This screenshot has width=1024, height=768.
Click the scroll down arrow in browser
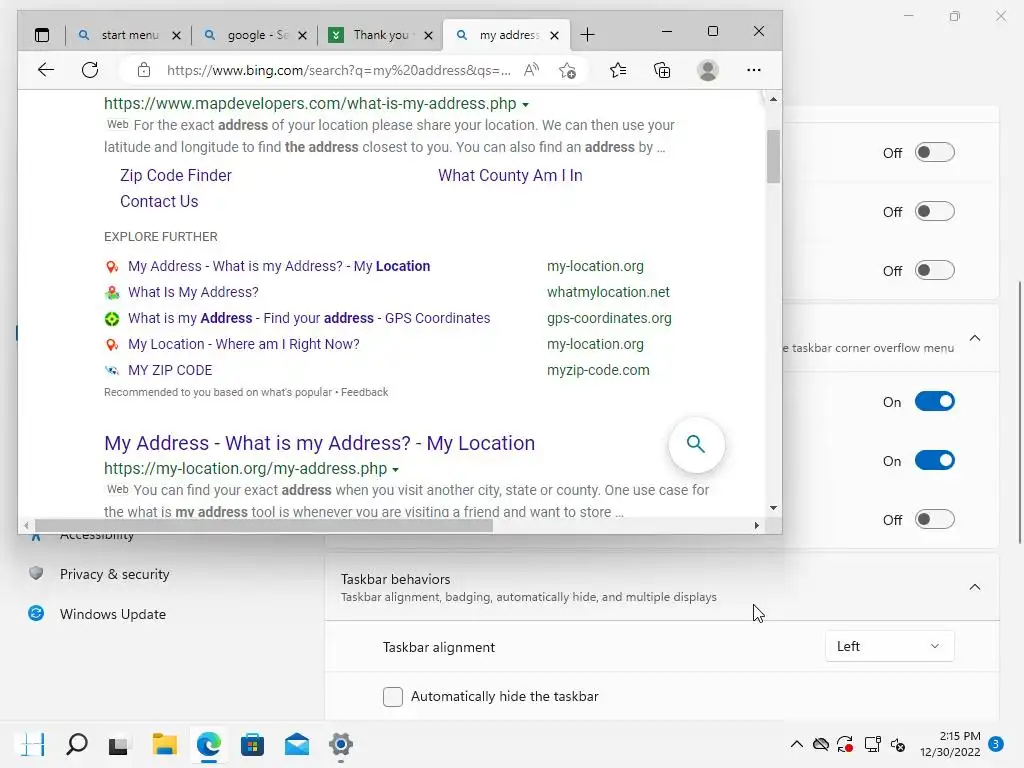pos(773,508)
